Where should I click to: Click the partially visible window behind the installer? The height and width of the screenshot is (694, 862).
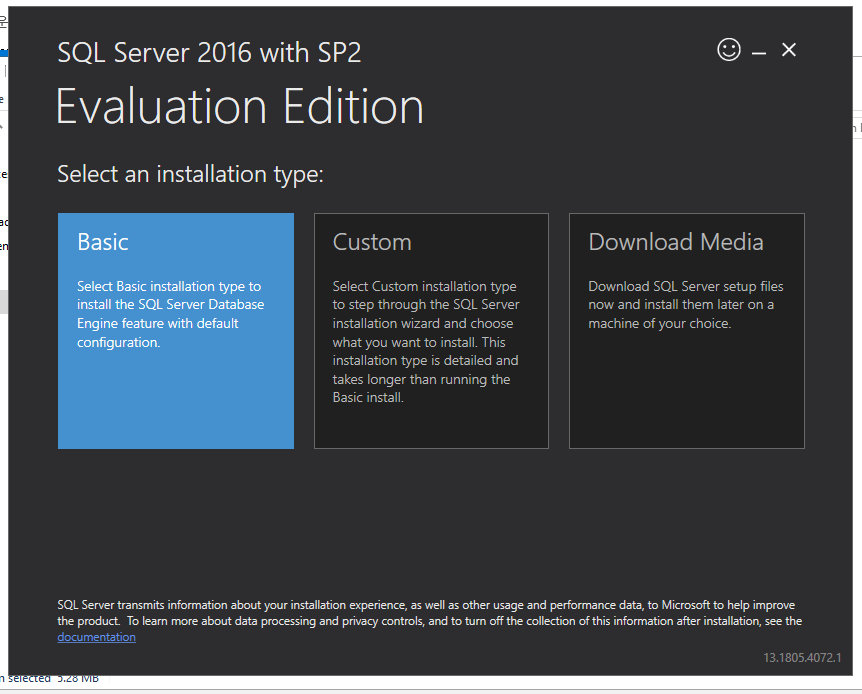(x=6, y=300)
